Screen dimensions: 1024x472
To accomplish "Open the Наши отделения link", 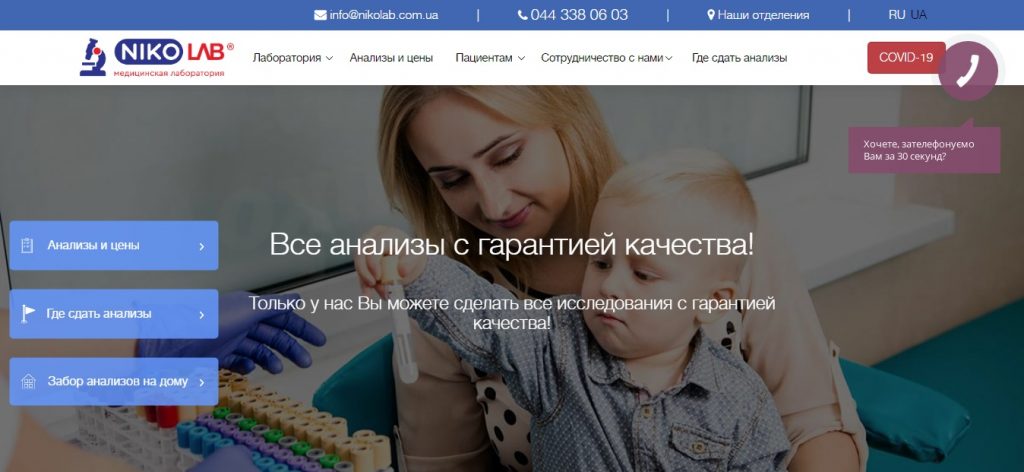I will 763,15.
